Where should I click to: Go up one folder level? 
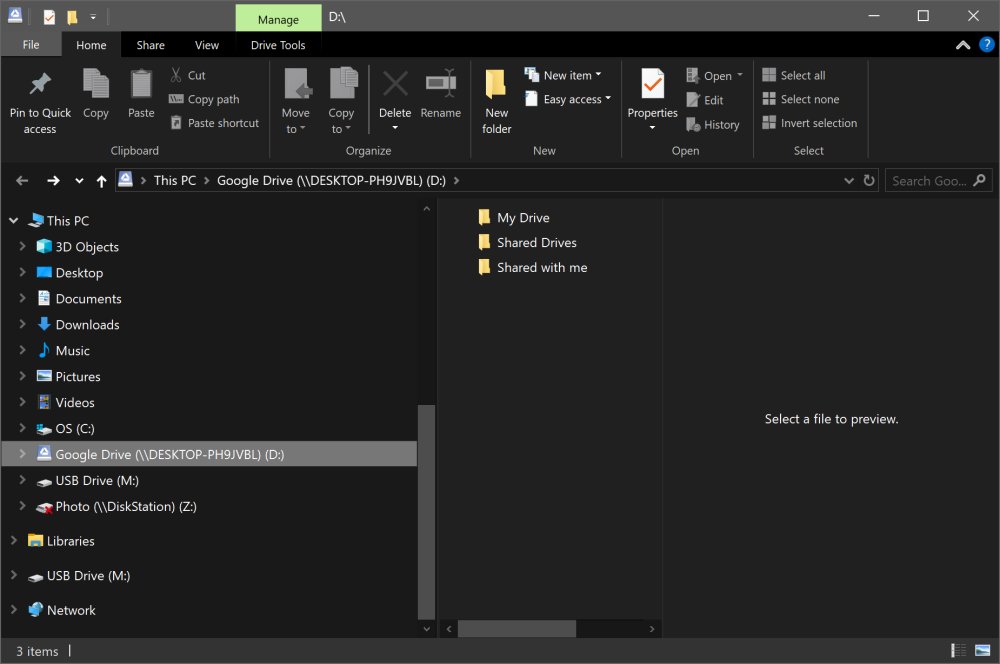[101, 181]
